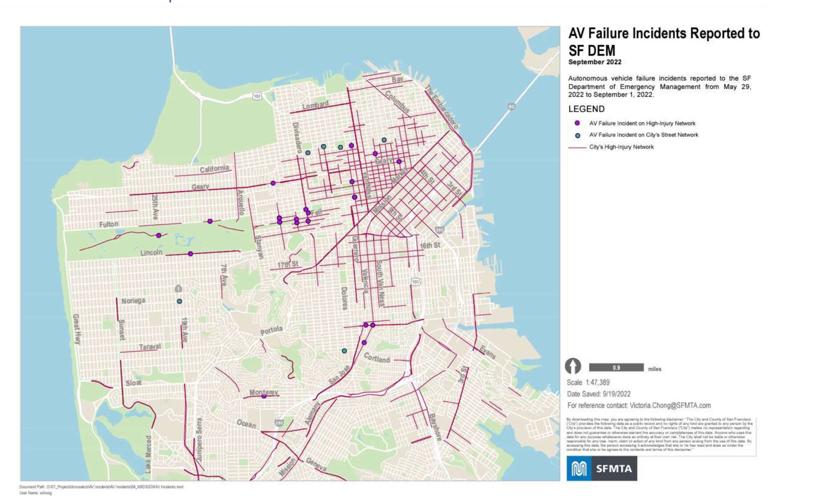Click the teal City's Street Network legend dot

(577, 134)
